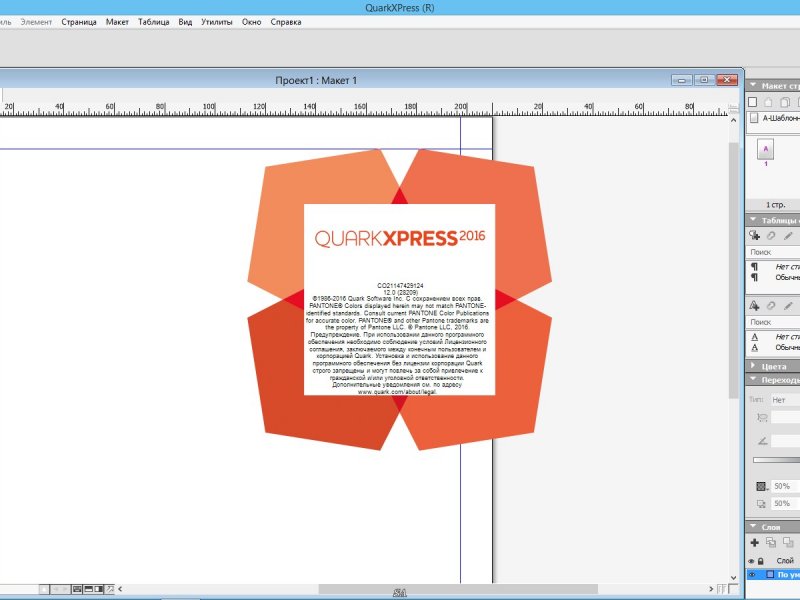Edit the paragraph style with pencil icon
Screen dimensions: 800x600
click(x=788, y=235)
